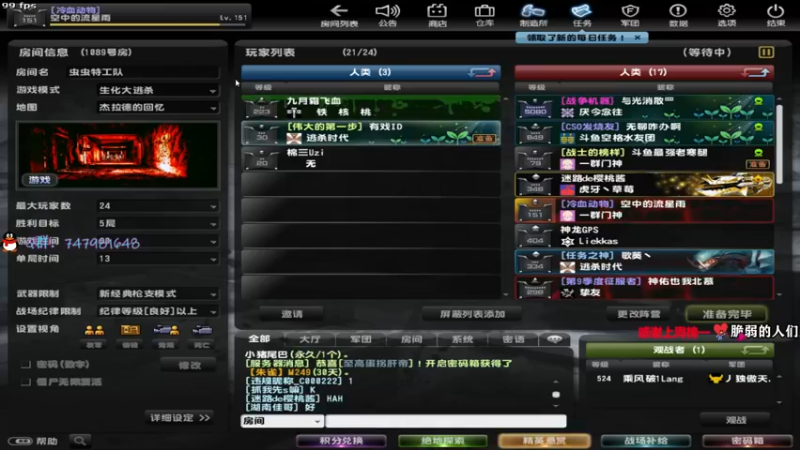
Task: Click the exit (结束) power icon
Action: 775,15
